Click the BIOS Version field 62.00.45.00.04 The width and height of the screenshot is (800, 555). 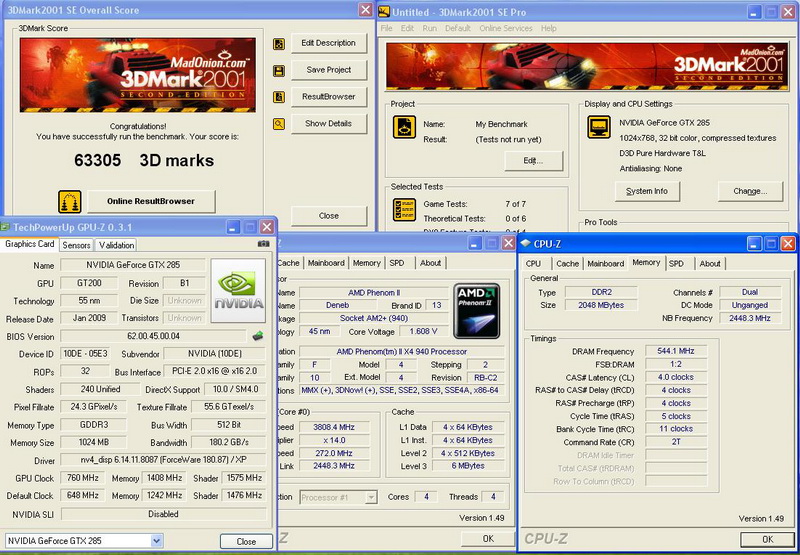point(153,337)
